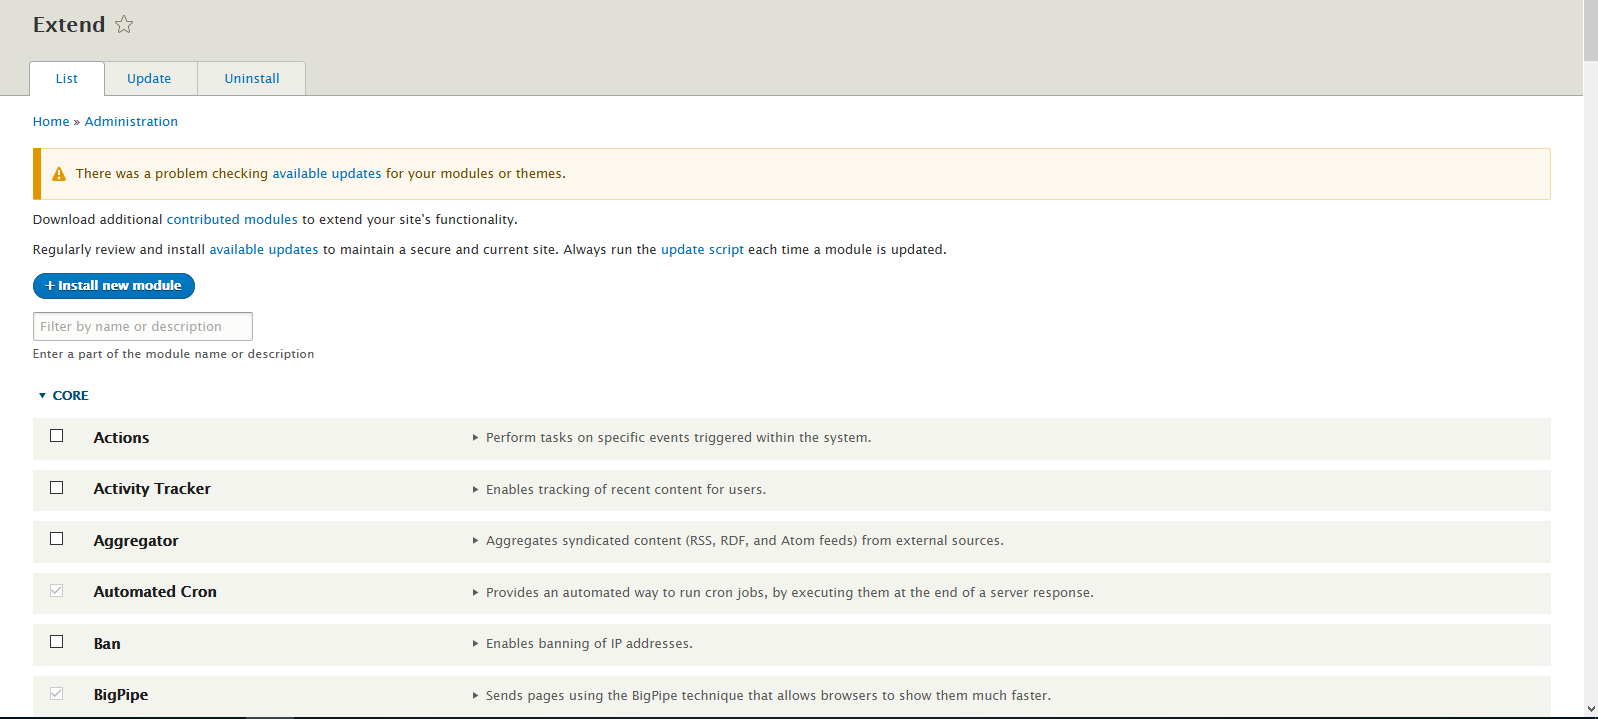This screenshot has width=1598, height=719.
Task: Switch to the Update tab
Action: coord(149,78)
